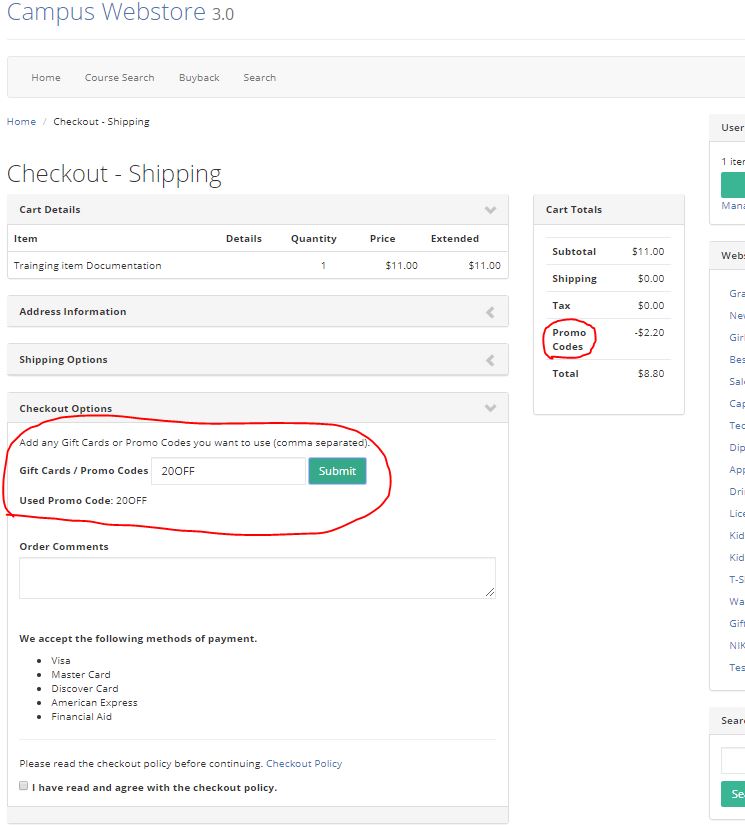Click the Checkout - Shipping breadcrumb text
The width and height of the screenshot is (745, 825).
[101, 122]
